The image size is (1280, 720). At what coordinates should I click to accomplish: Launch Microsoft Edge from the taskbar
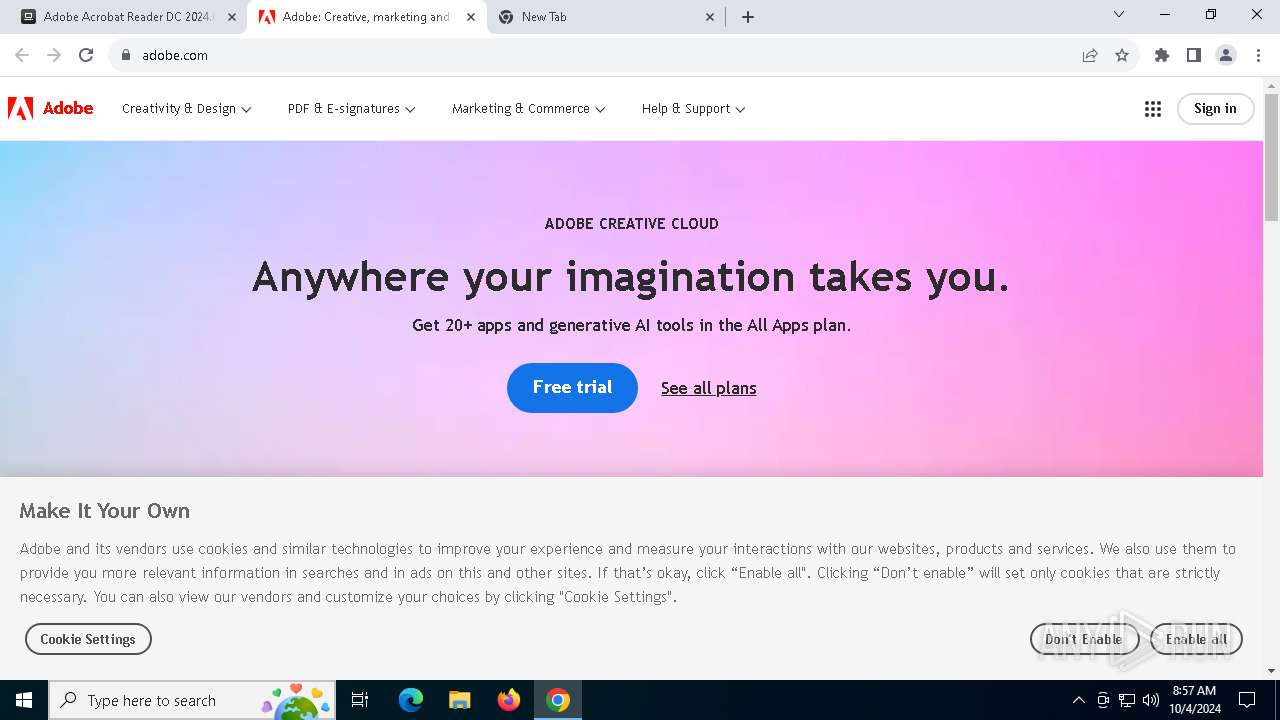pyautogui.click(x=411, y=700)
